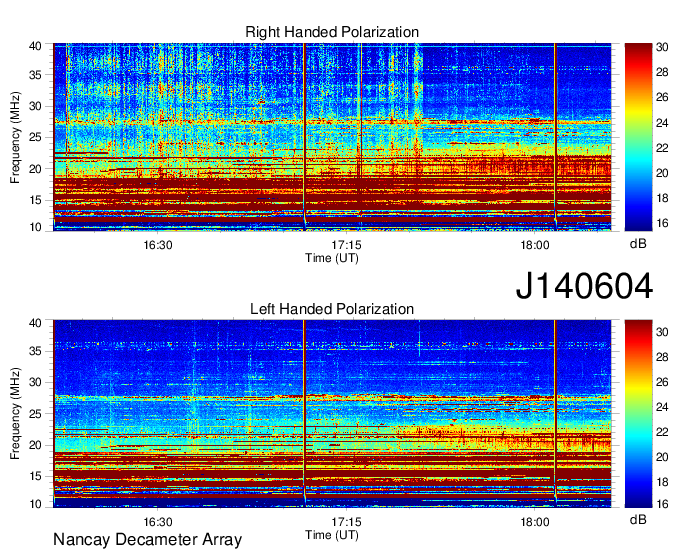Click the 30 MHz tick label of Left Handed plot

click(x=36, y=382)
